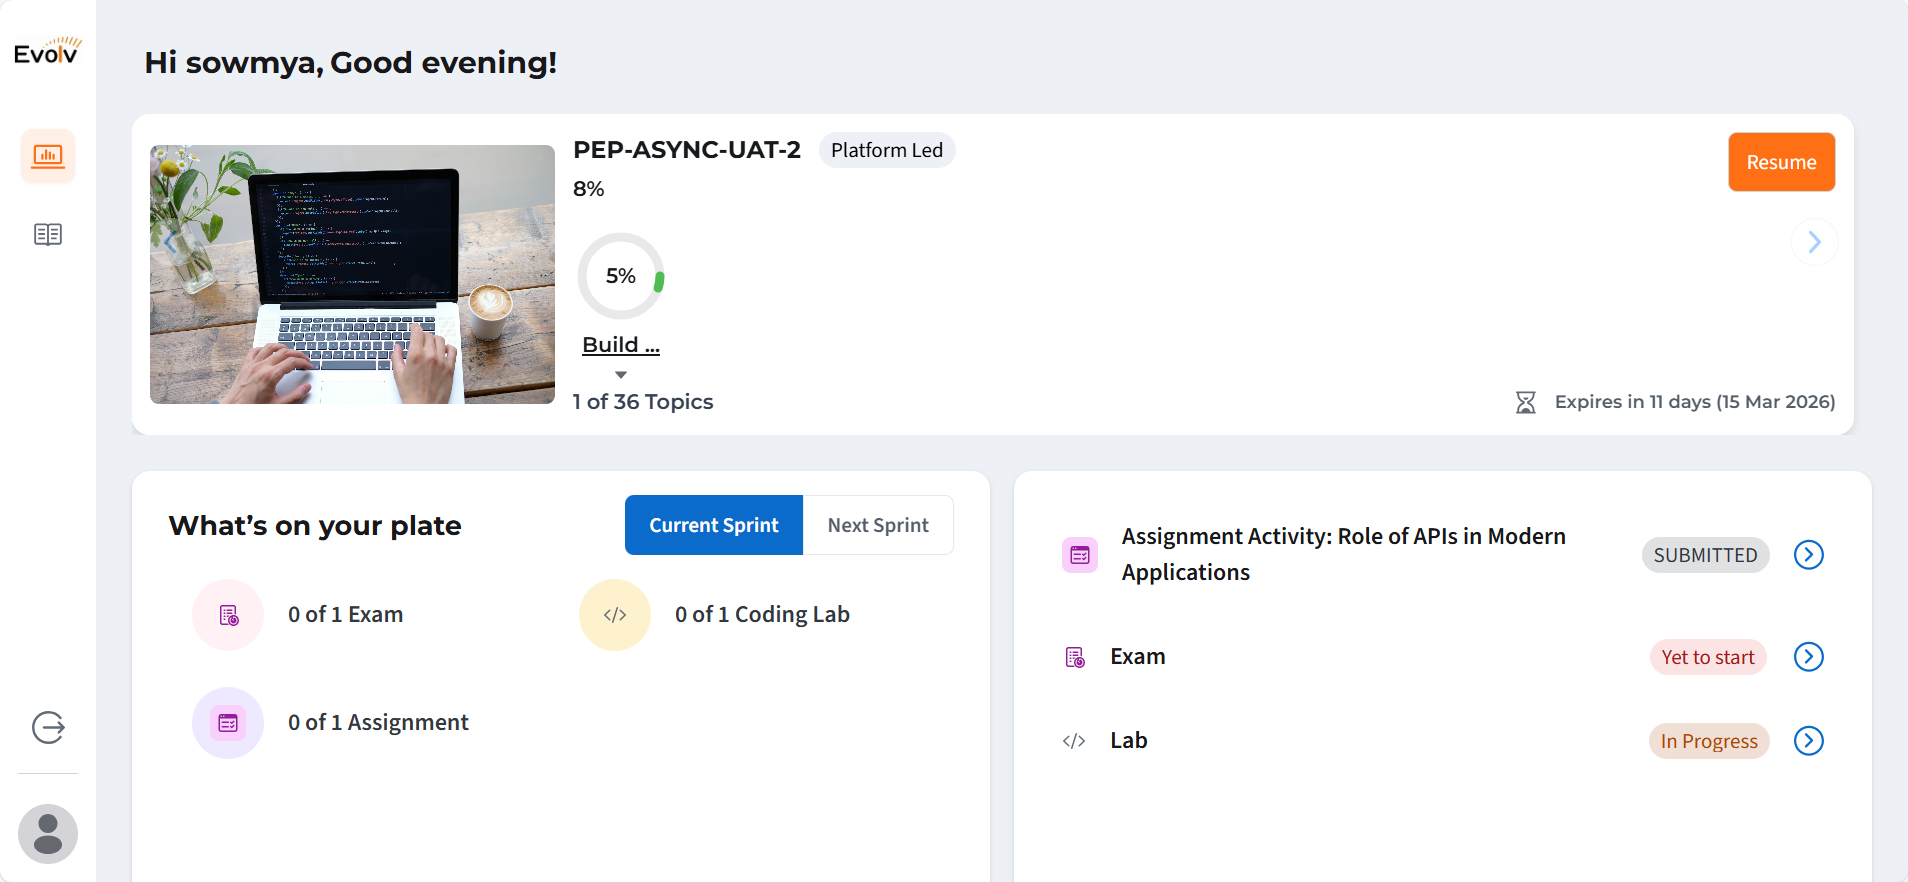Switch to Current Sprint tab
The image size is (1908, 882).
pos(713,525)
